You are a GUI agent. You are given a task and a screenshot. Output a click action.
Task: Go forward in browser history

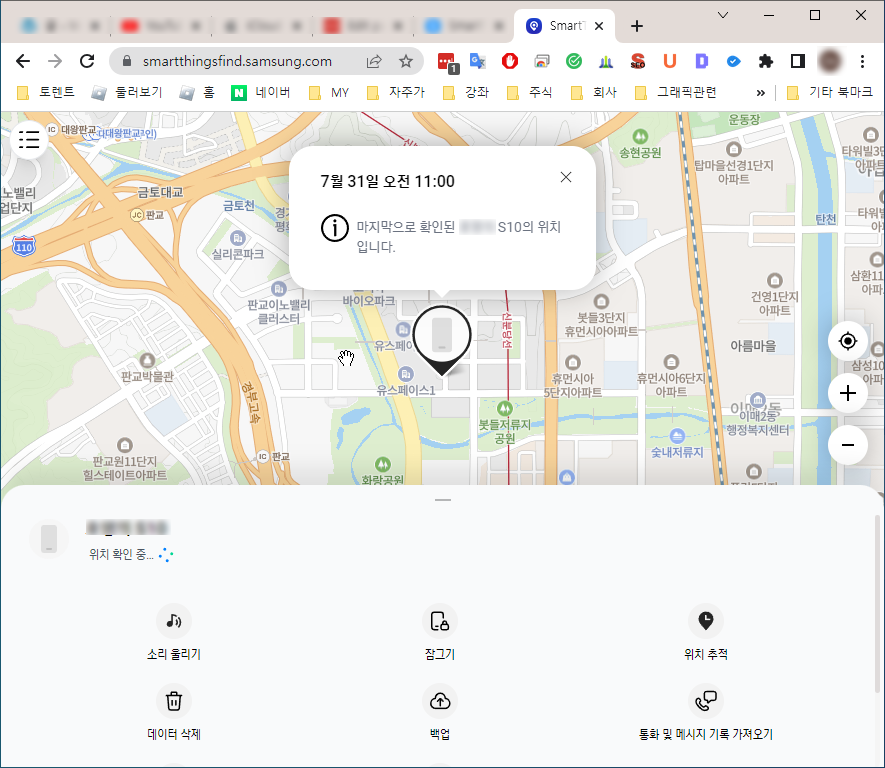(x=55, y=61)
